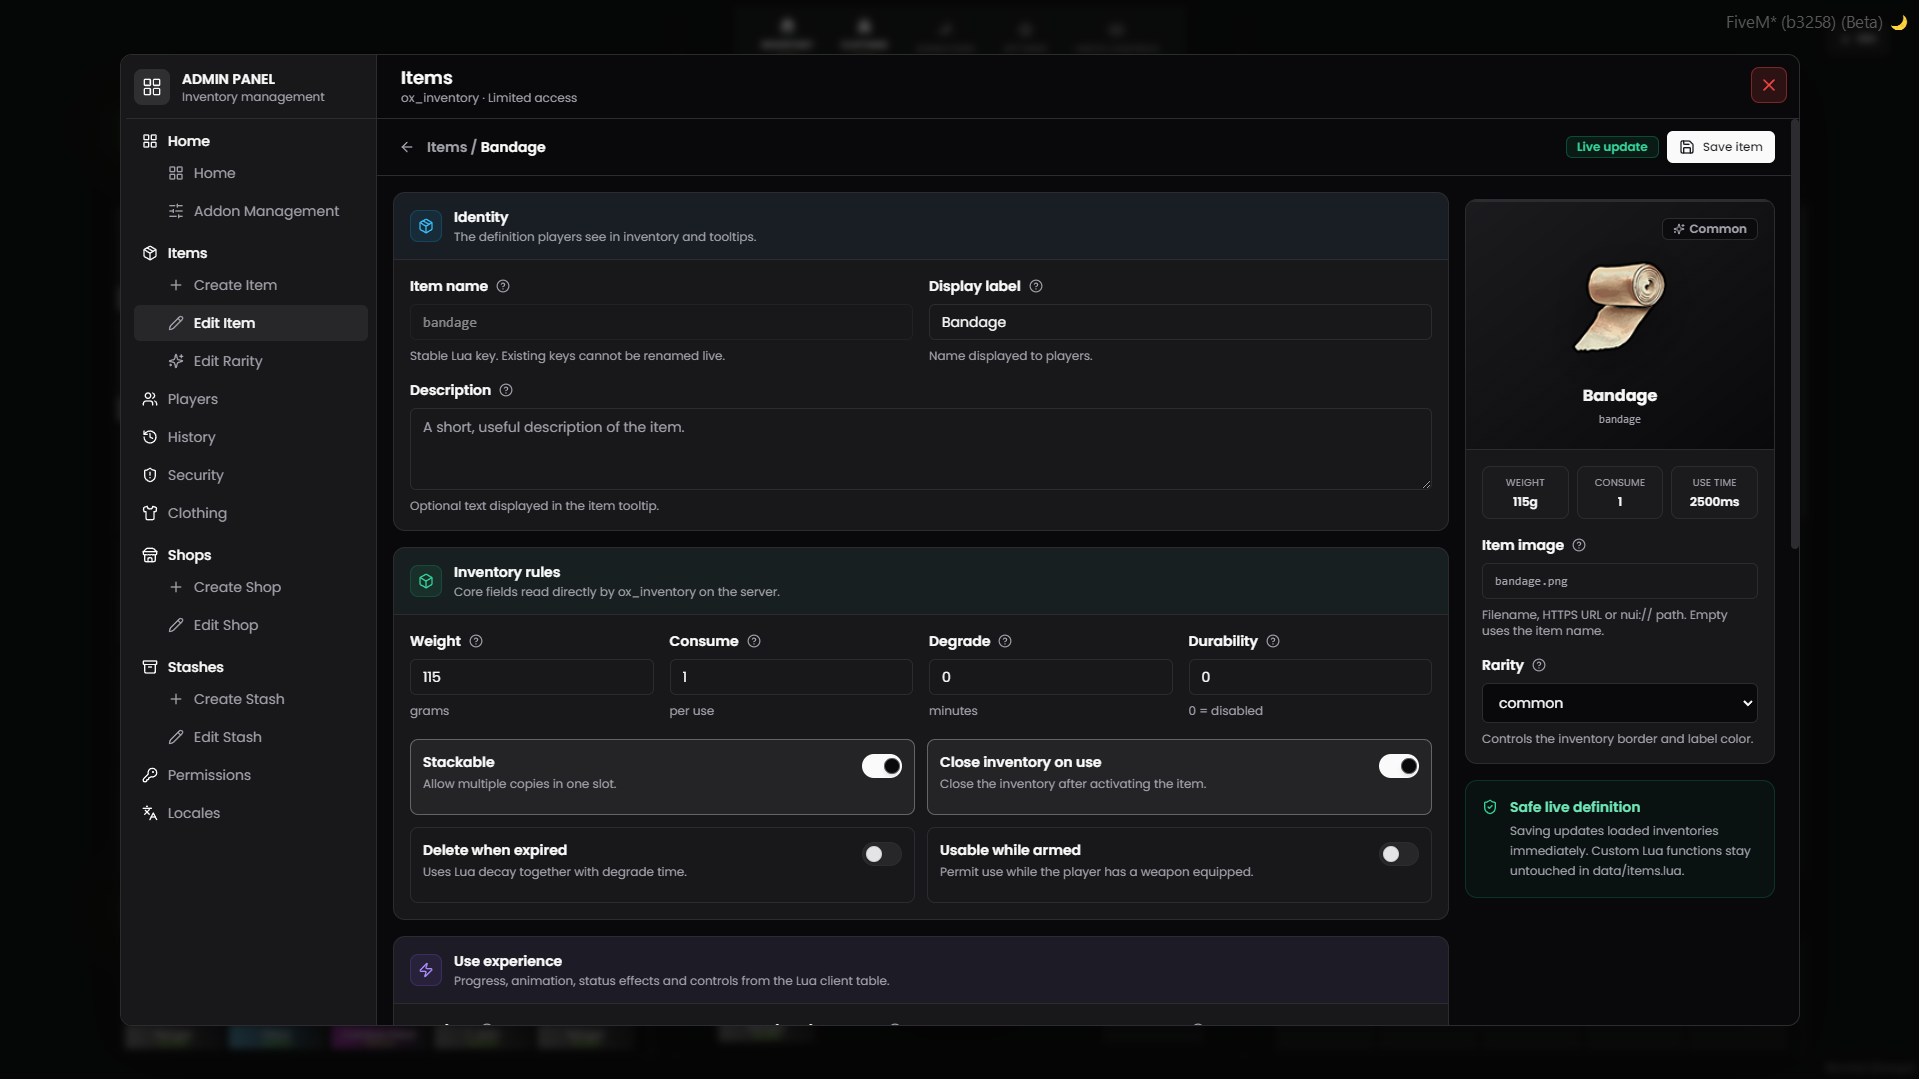
Task: Click the Save item button
Action: (1720, 147)
